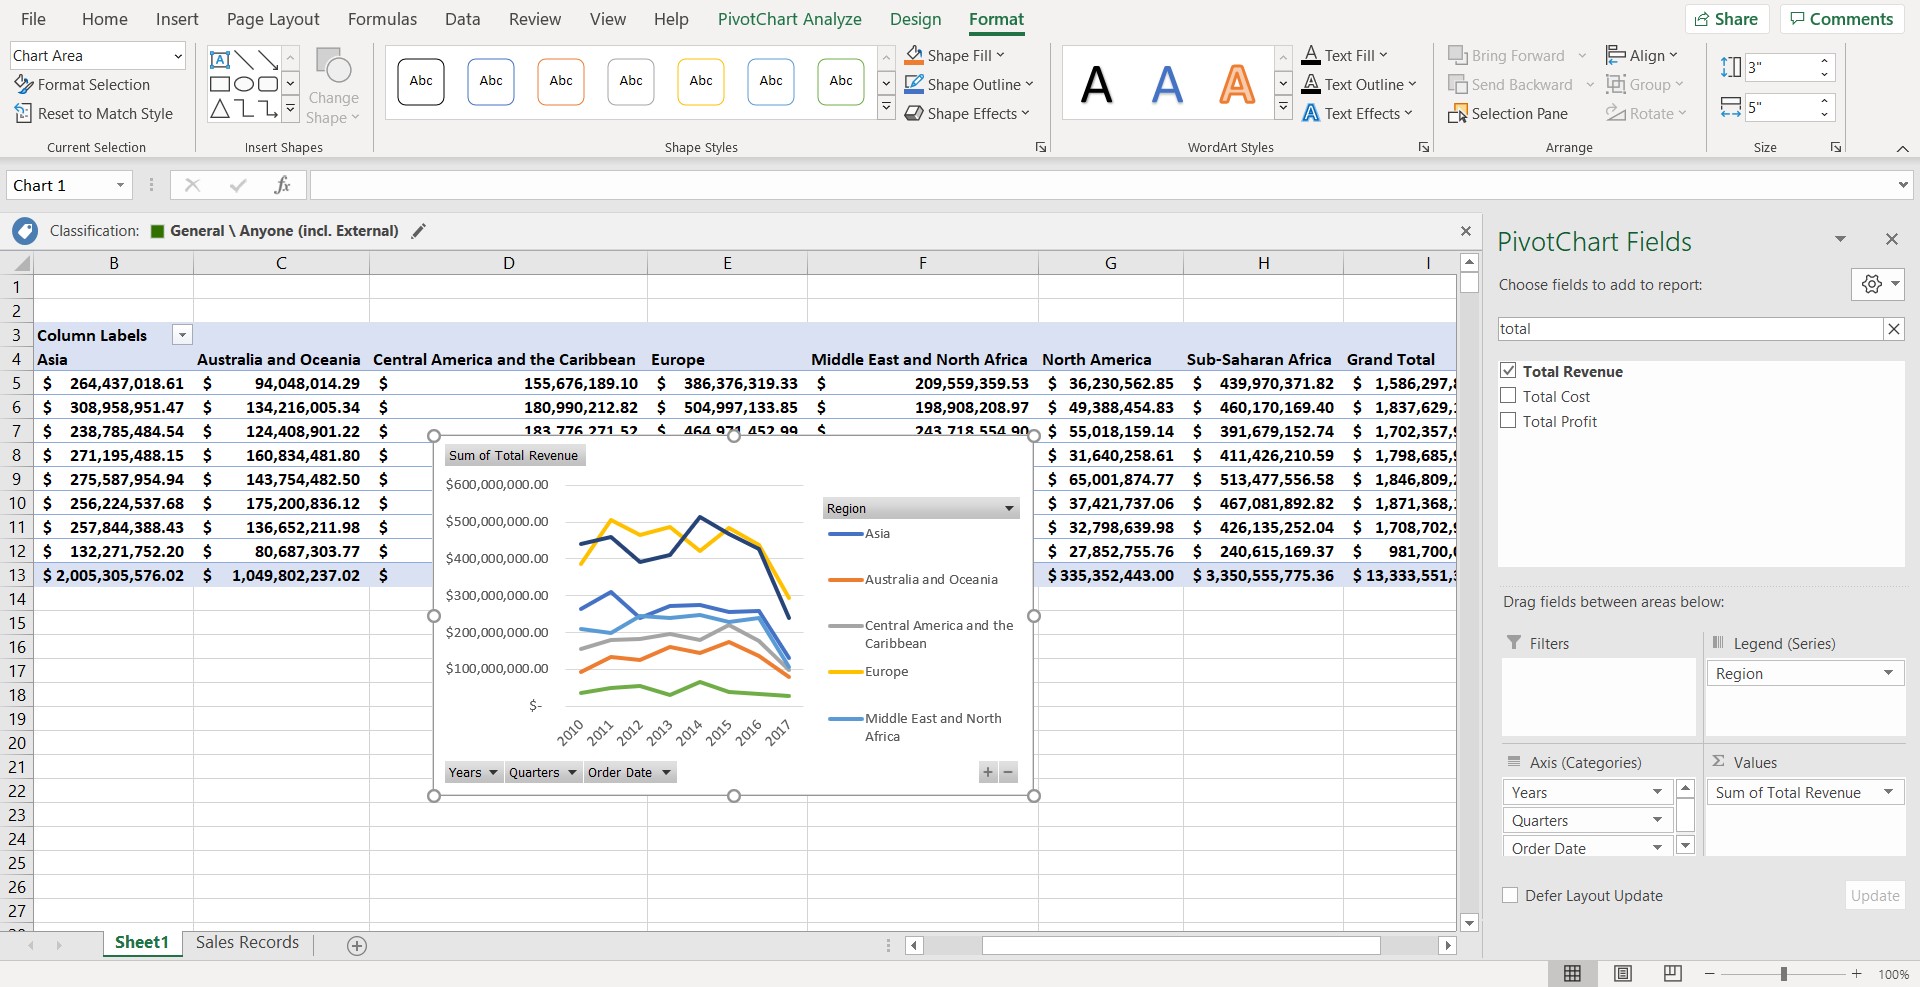Switch to Normal view in status bar
The height and width of the screenshot is (987, 1920).
click(1572, 973)
